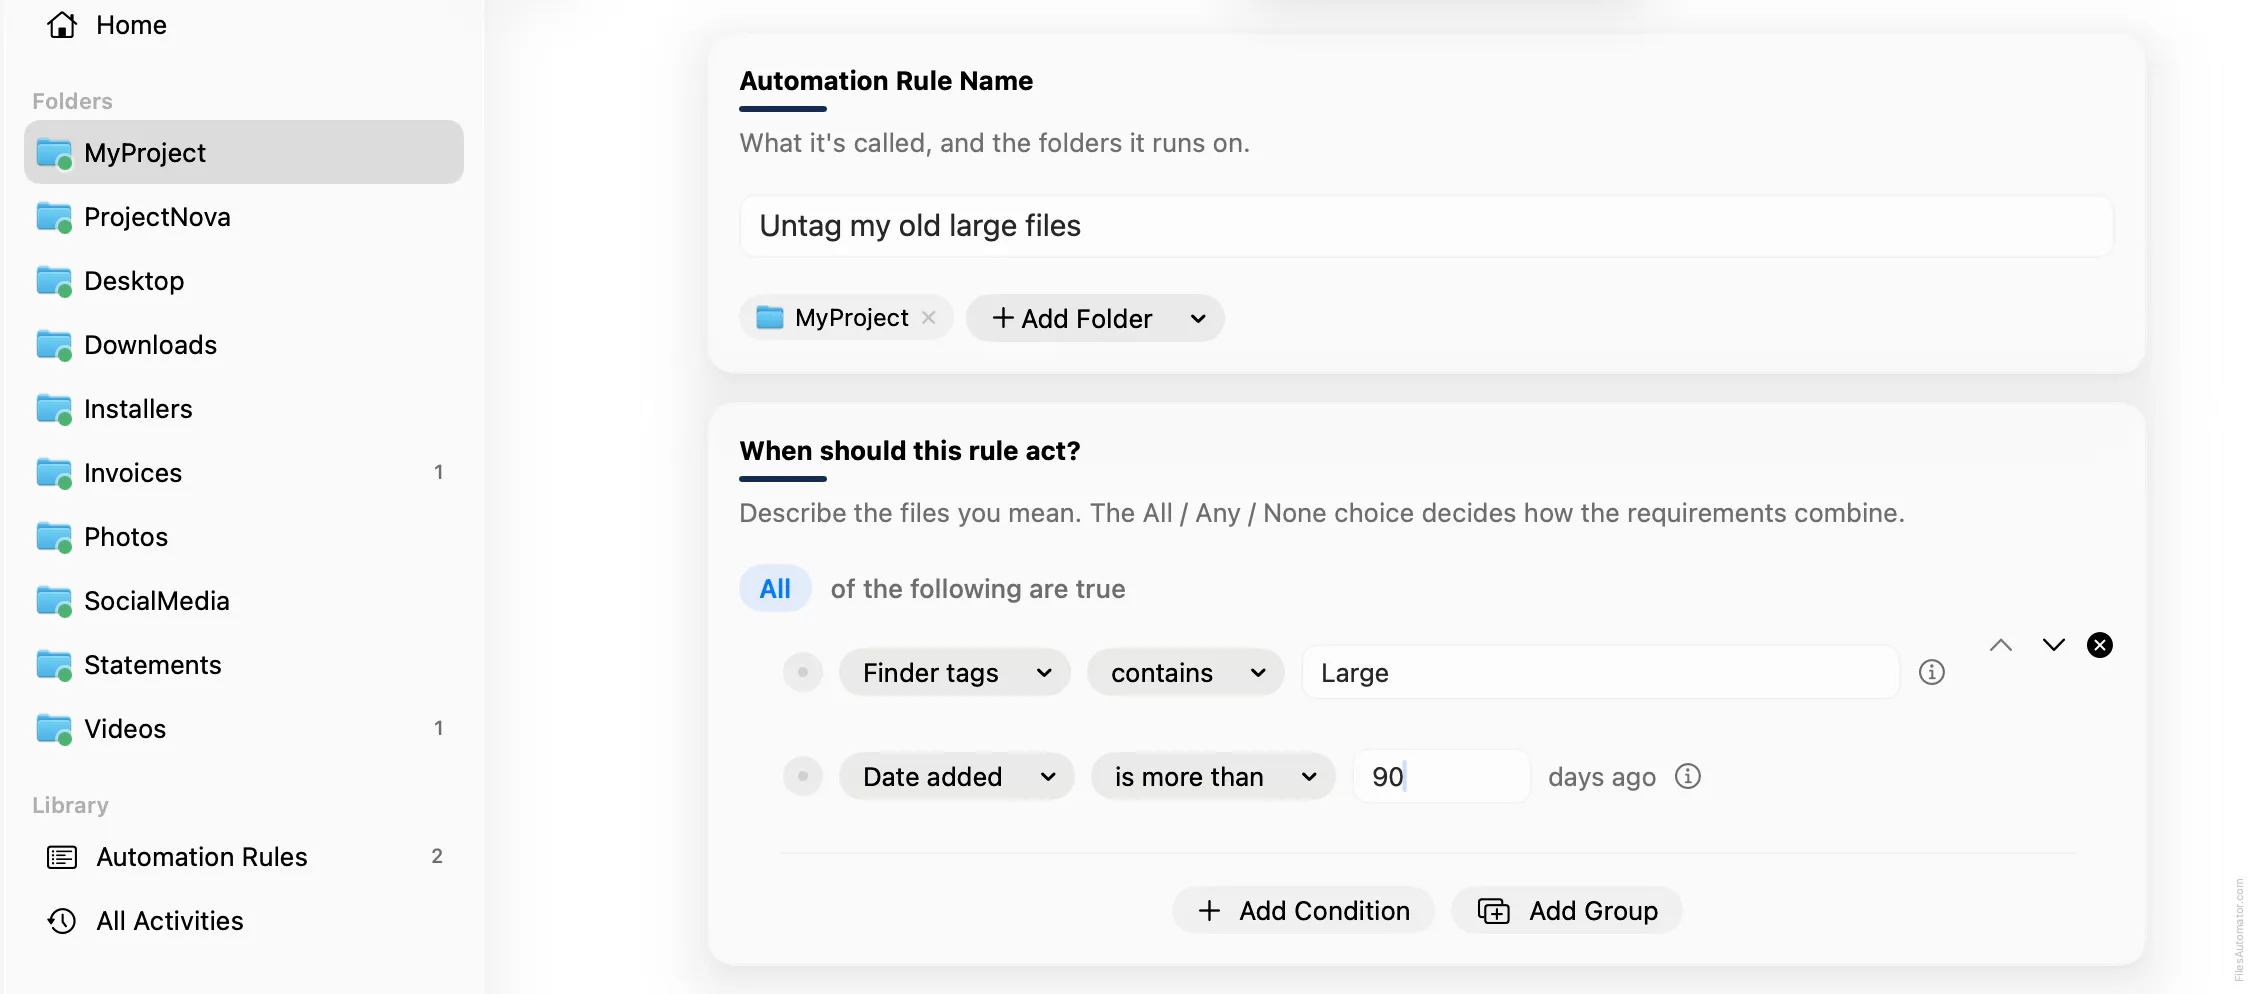Click the Add Condition button

(x=1303, y=911)
